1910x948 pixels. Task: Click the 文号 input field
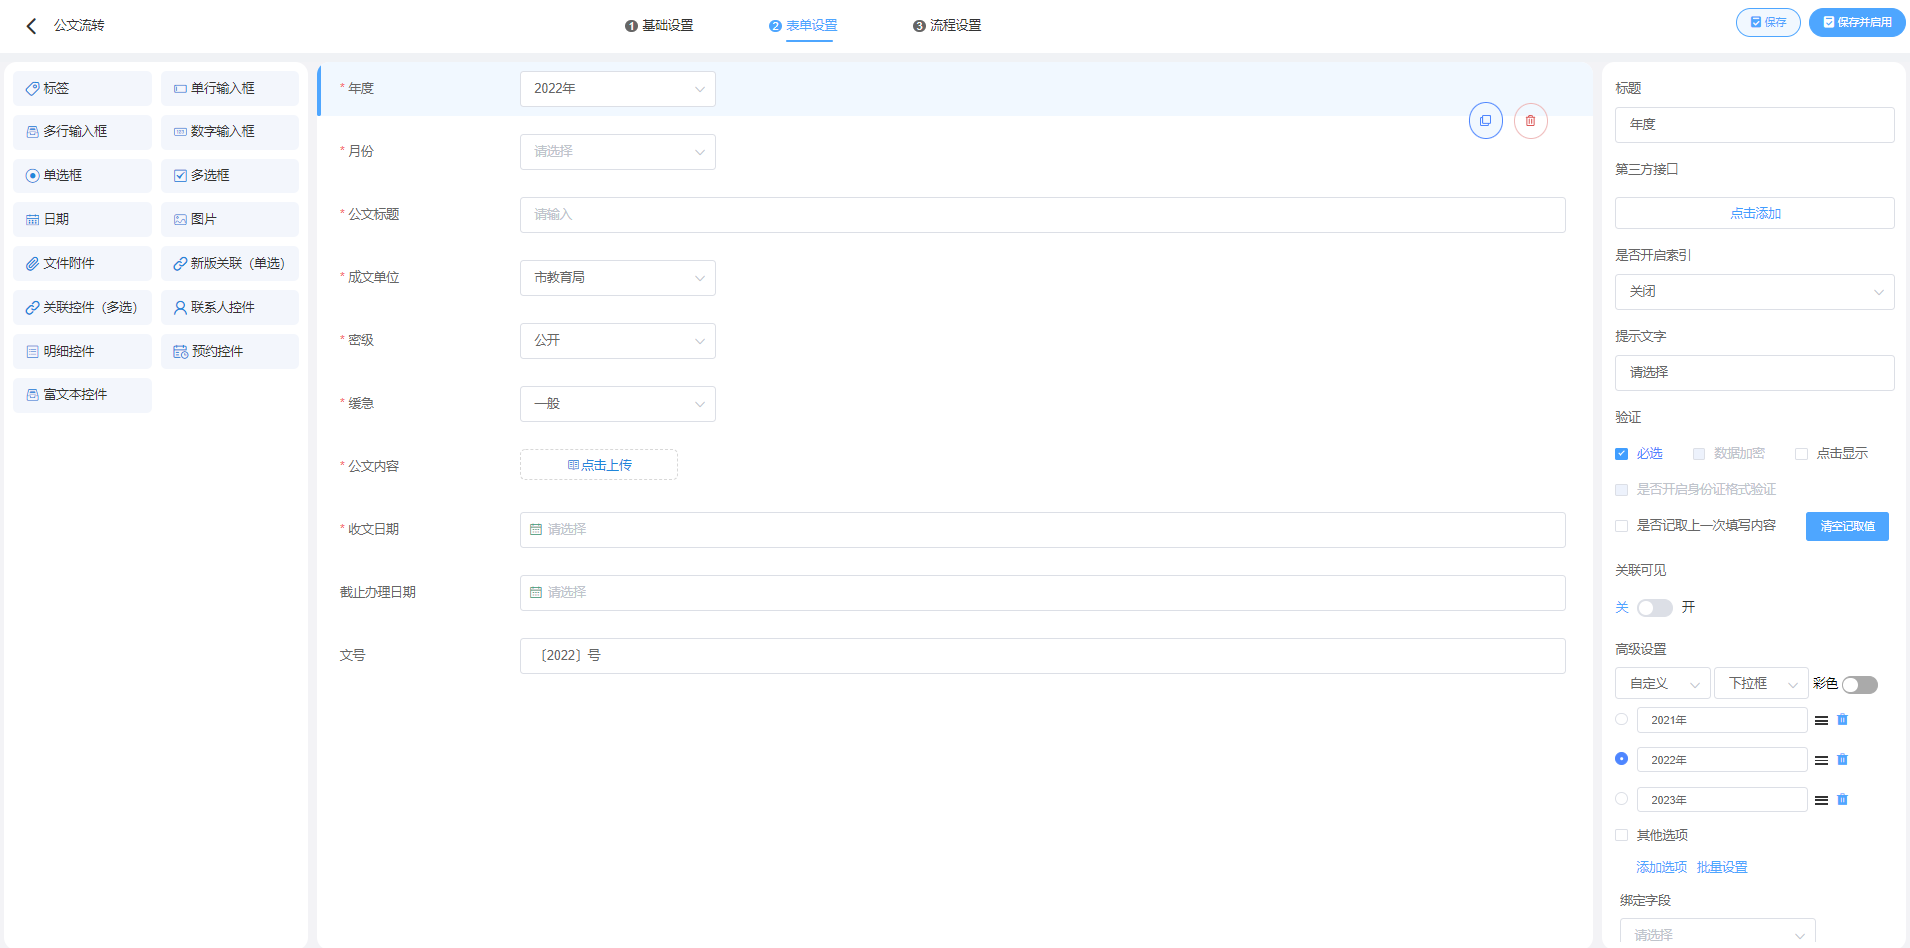click(1042, 656)
